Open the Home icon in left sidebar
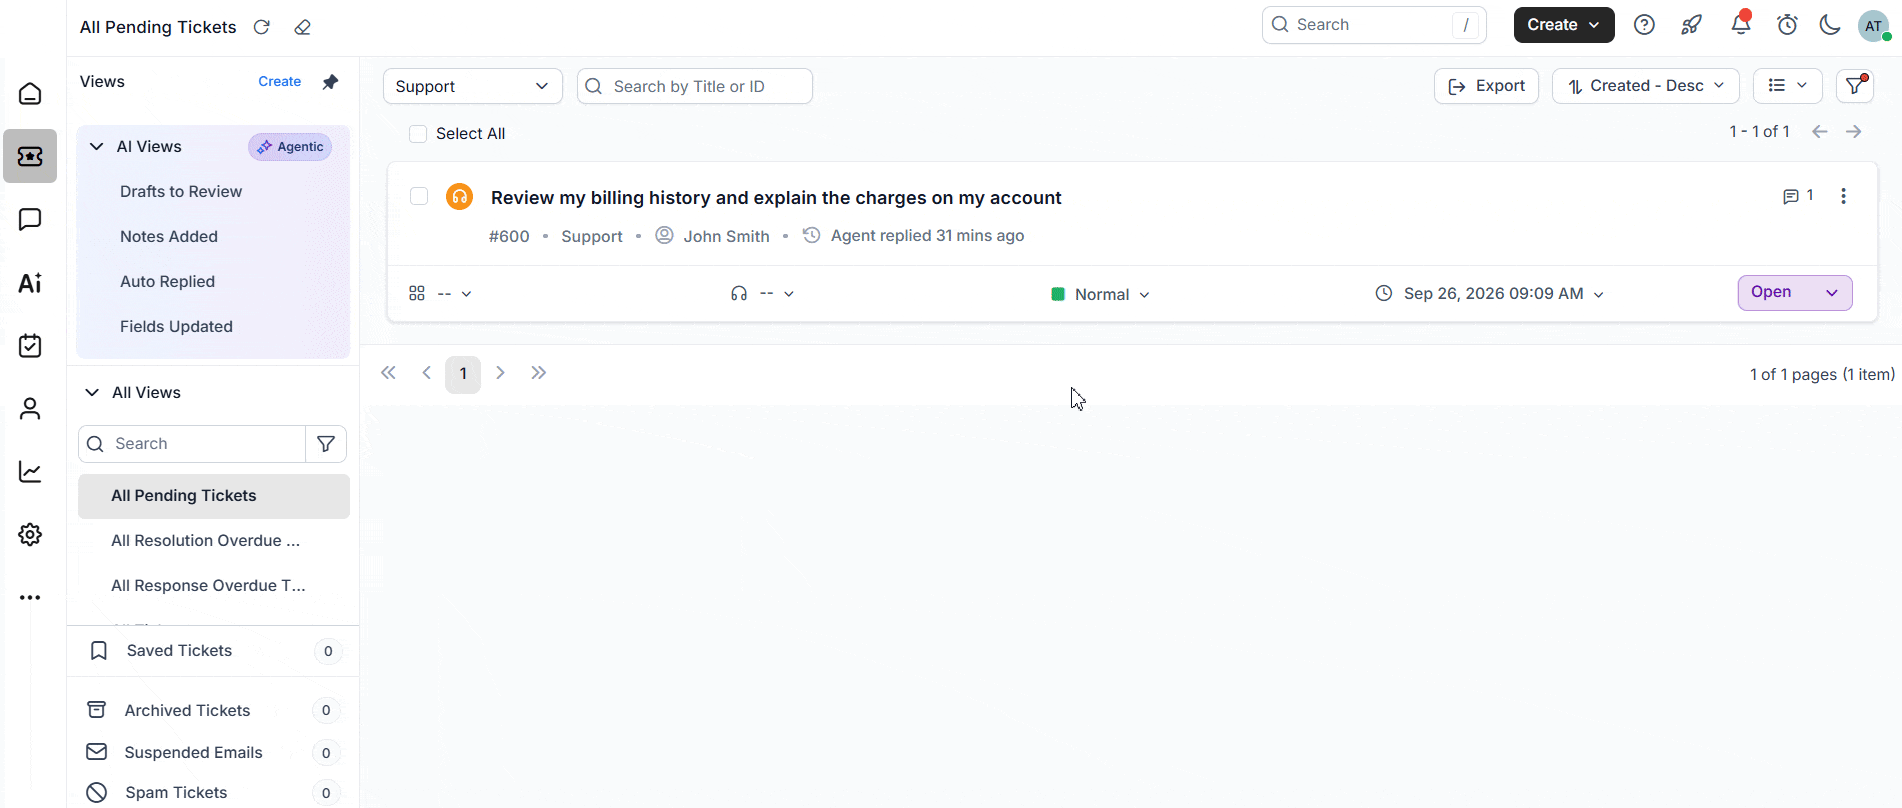This screenshot has height=808, width=1902. click(x=30, y=93)
